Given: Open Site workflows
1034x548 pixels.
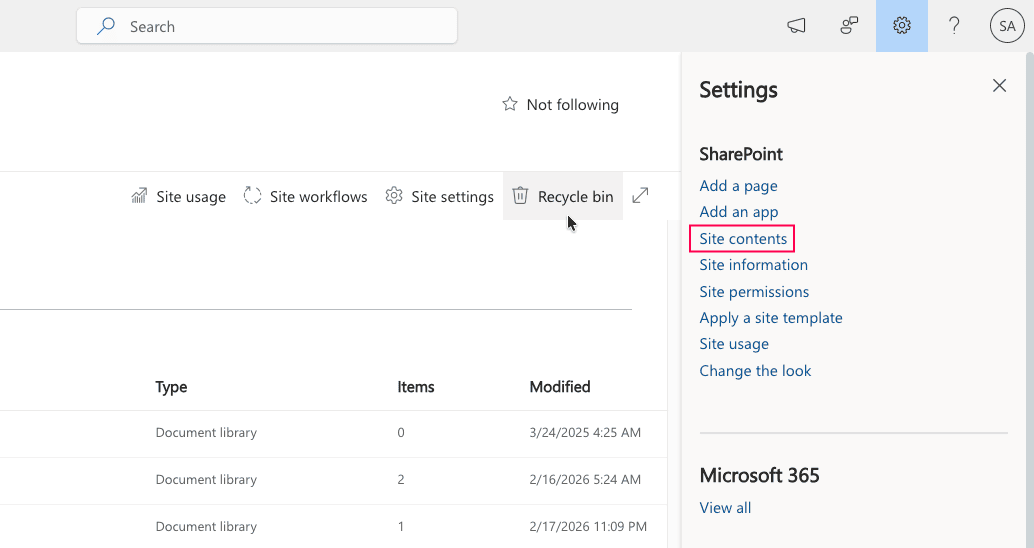Looking at the screenshot, I should coord(305,197).
